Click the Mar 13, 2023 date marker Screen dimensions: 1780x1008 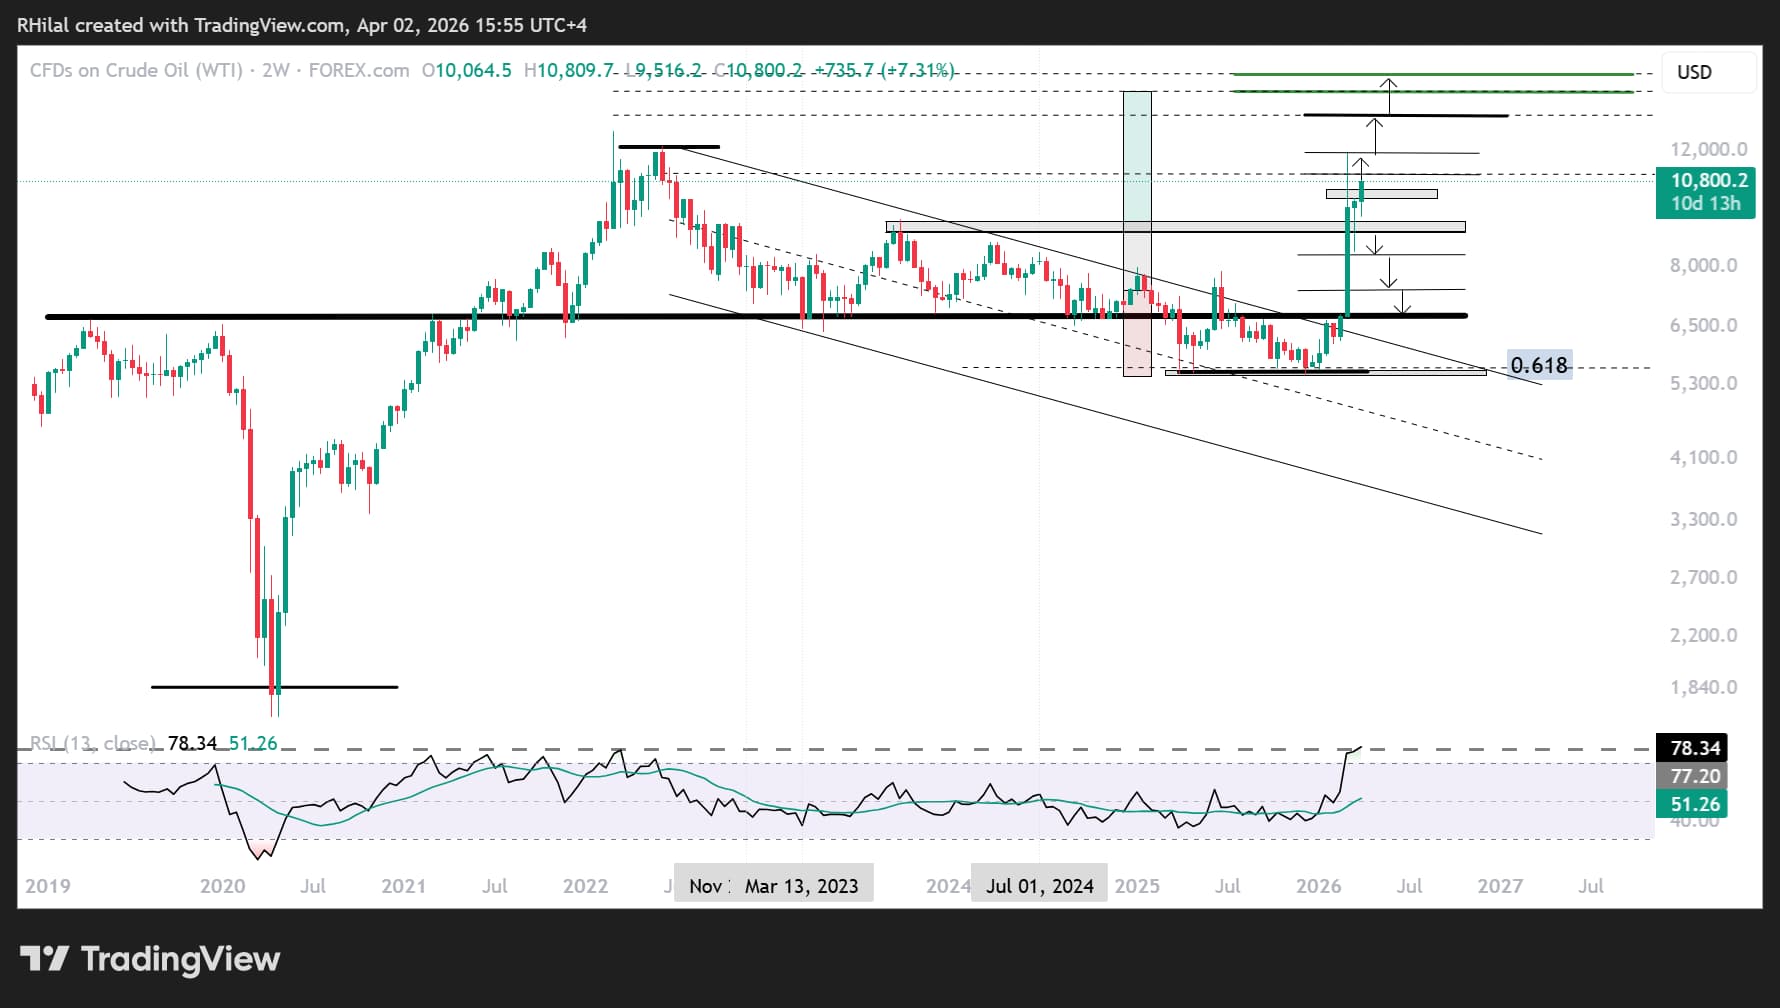(x=801, y=886)
